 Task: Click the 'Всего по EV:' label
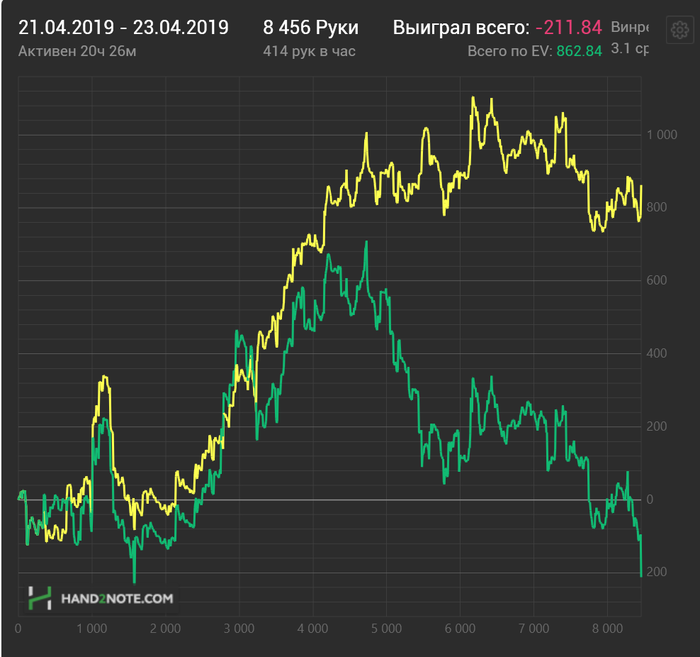(510, 51)
